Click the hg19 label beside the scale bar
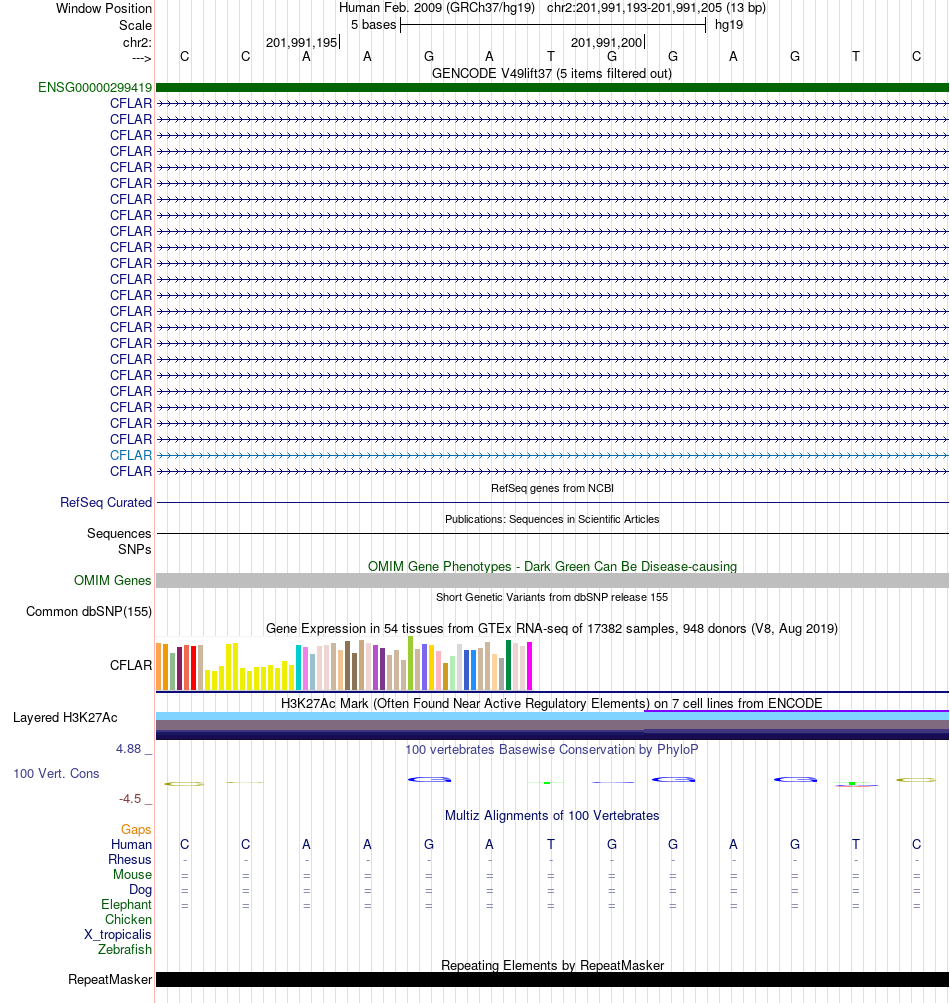Image resolution: width=950 pixels, height=1003 pixels. [729, 25]
